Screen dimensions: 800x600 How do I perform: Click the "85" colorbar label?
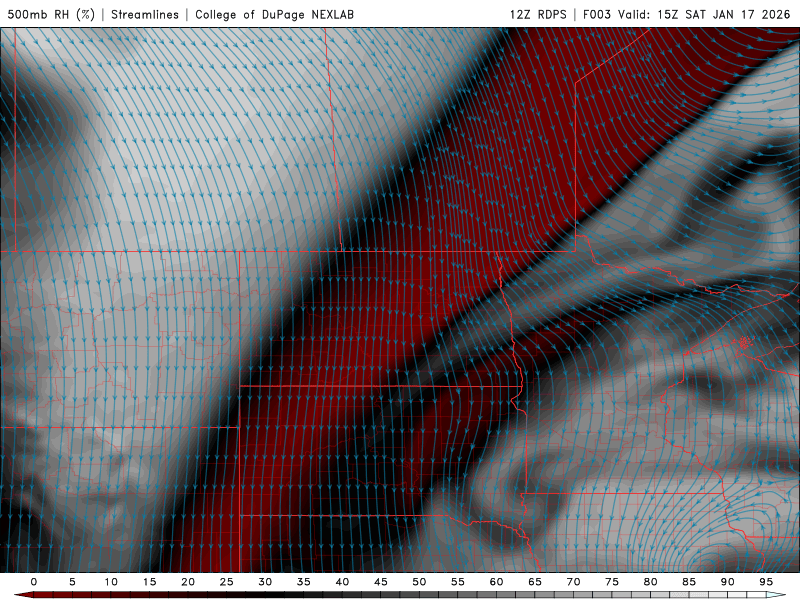[x=688, y=582]
